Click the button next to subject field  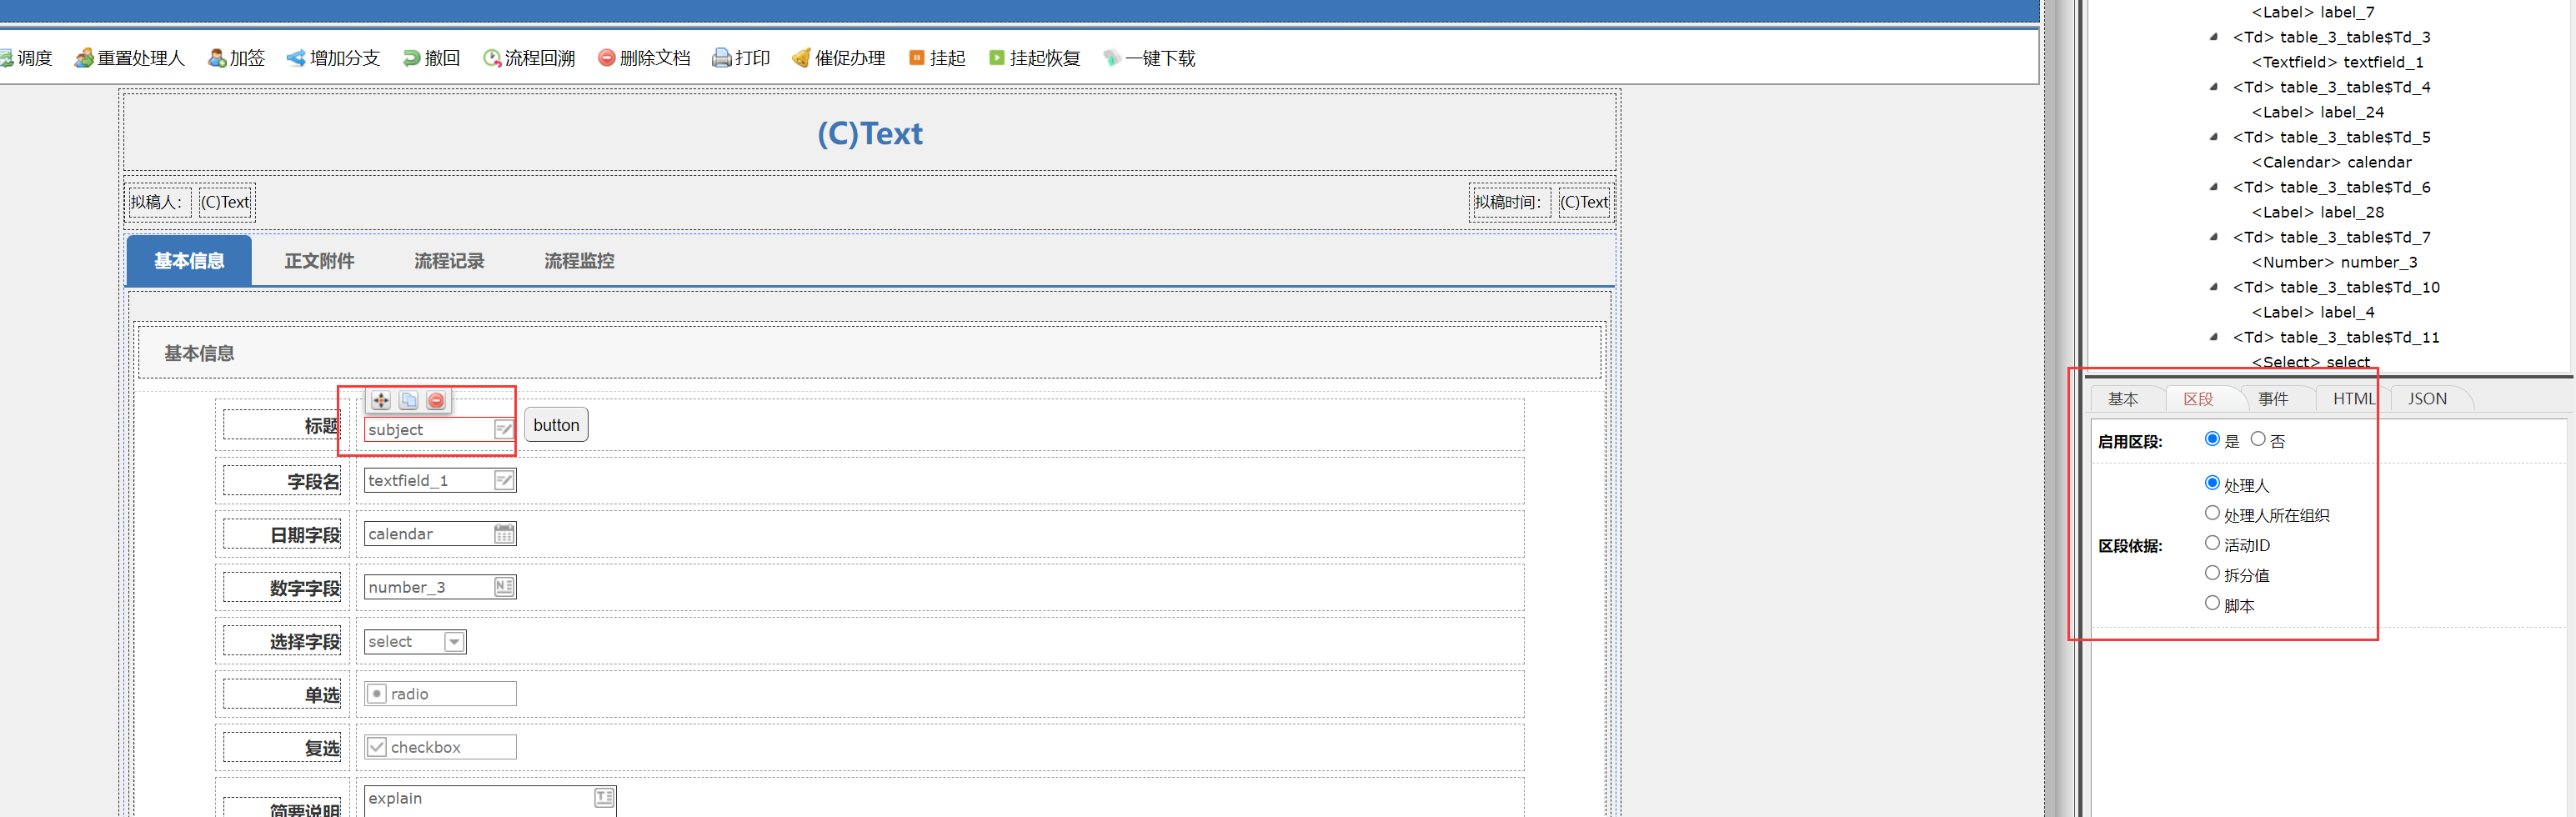[x=556, y=425]
